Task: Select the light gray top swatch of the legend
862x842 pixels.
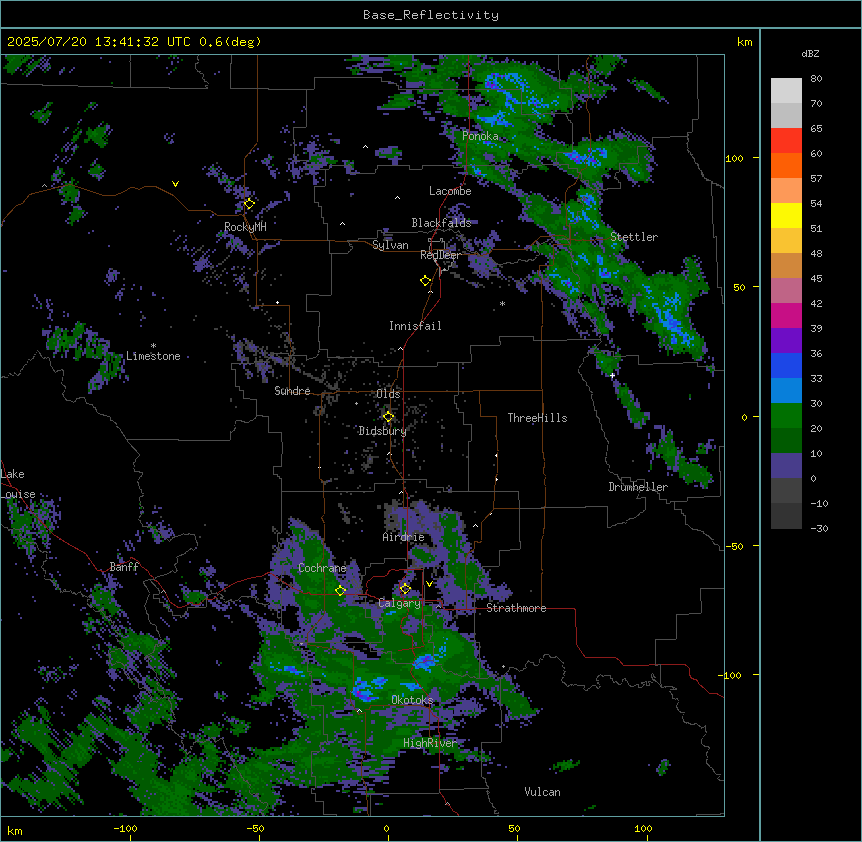Action: [786, 91]
